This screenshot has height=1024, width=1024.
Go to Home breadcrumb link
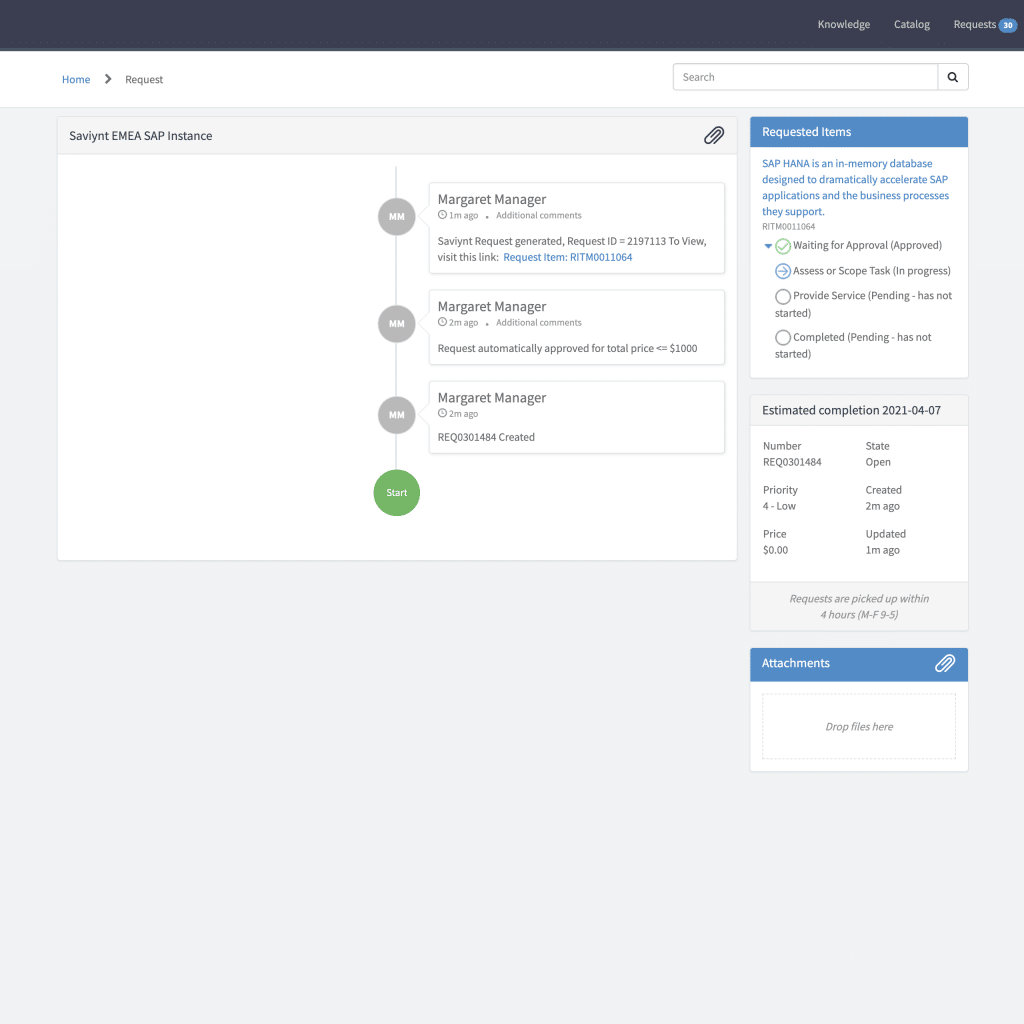(x=76, y=80)
